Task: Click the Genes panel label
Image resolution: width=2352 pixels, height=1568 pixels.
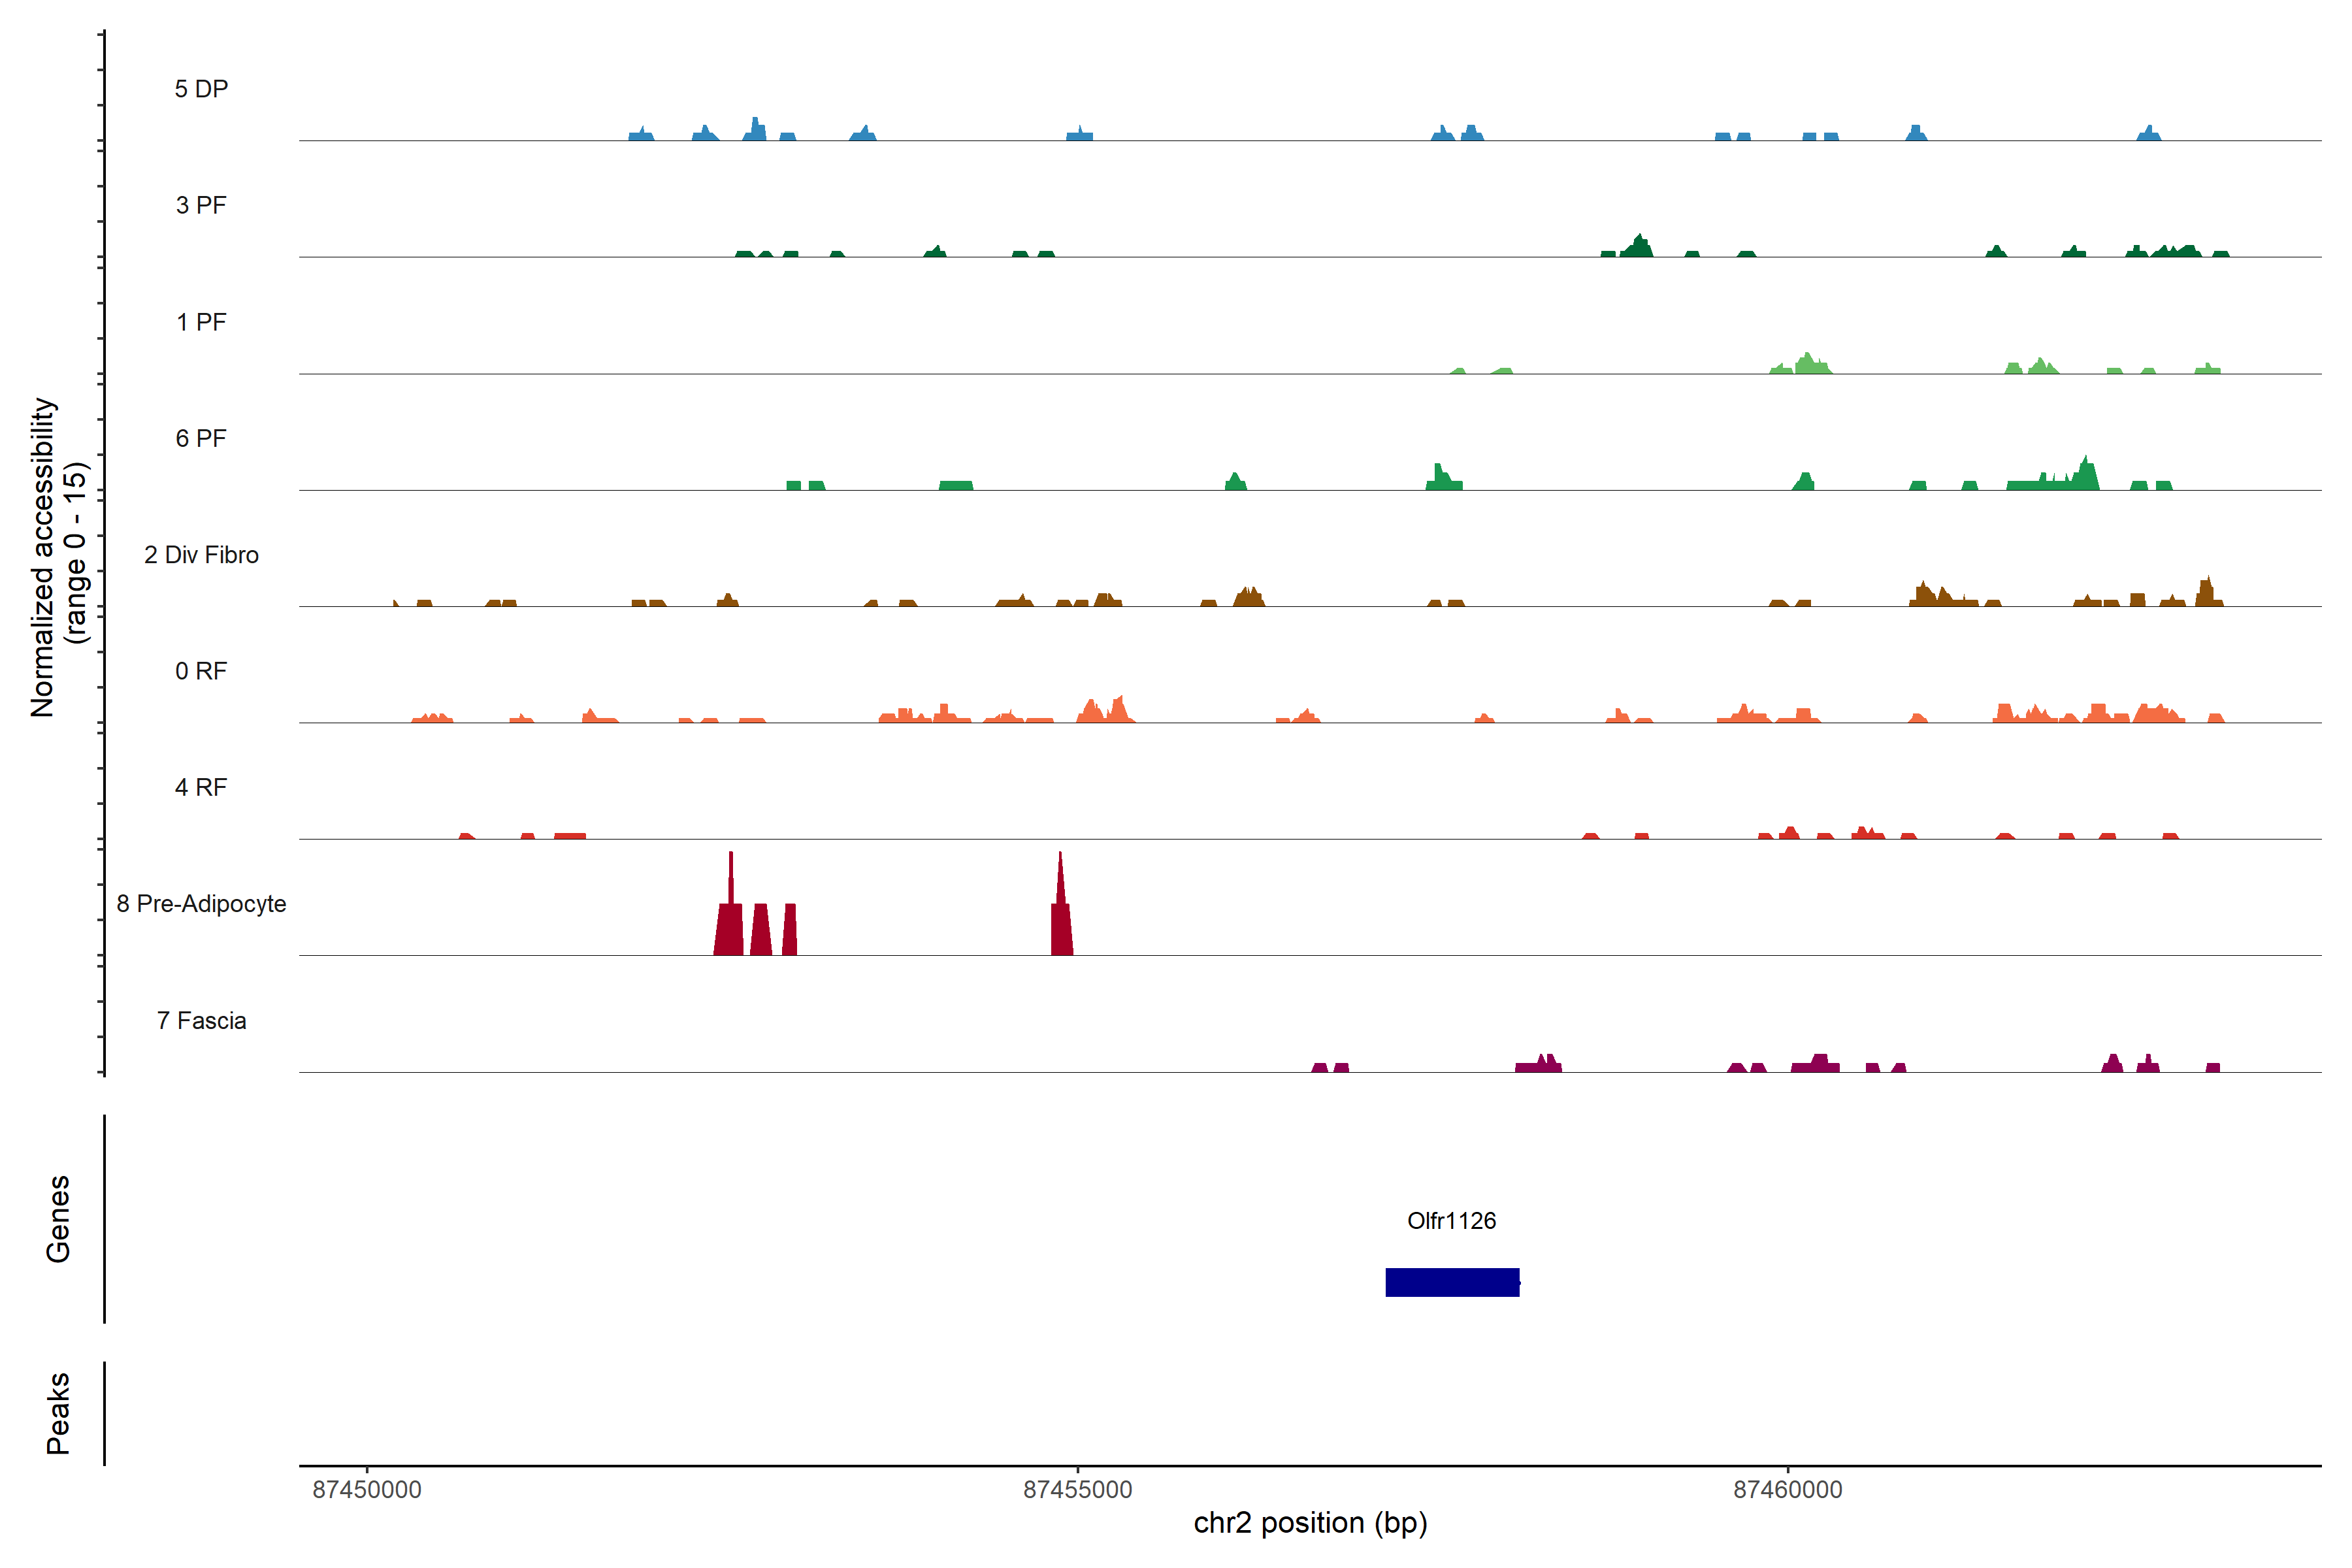Action: point(58,1219)
